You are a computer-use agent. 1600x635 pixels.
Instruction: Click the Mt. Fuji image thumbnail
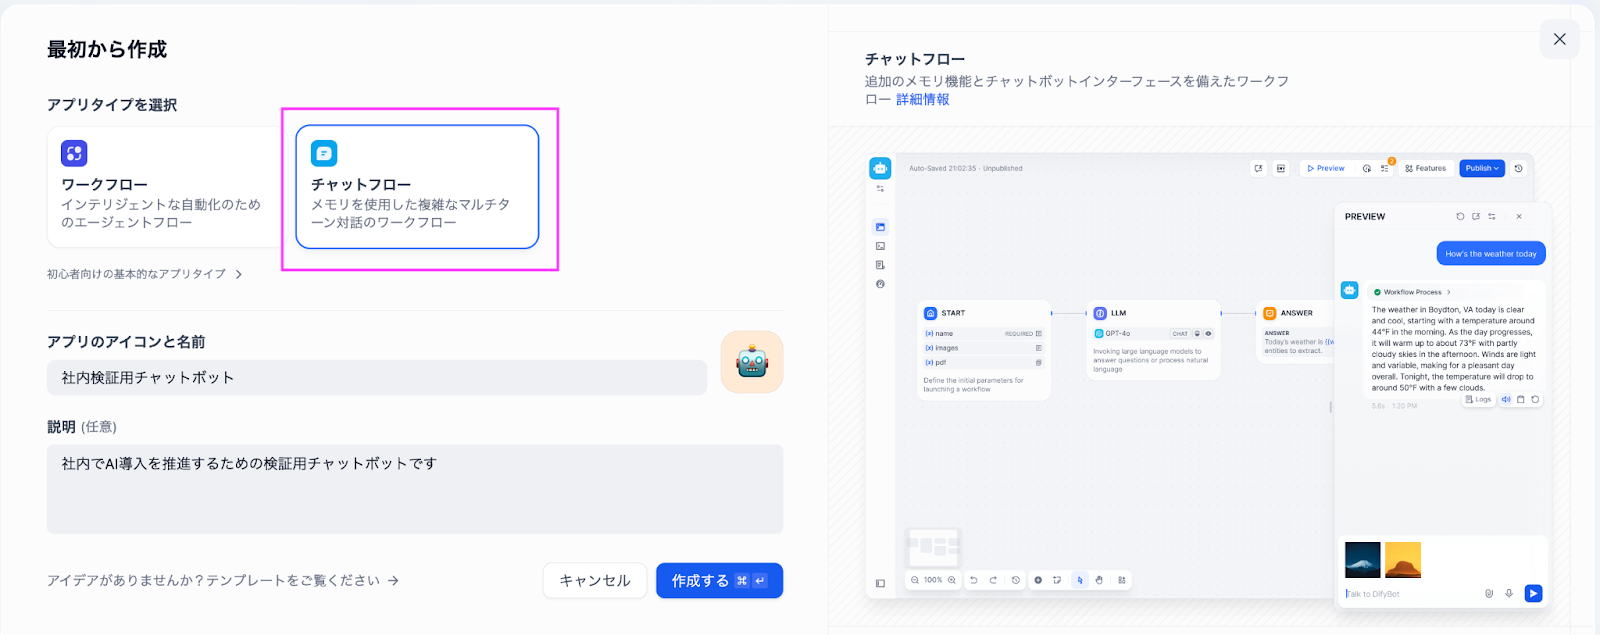pos(1362,560)
